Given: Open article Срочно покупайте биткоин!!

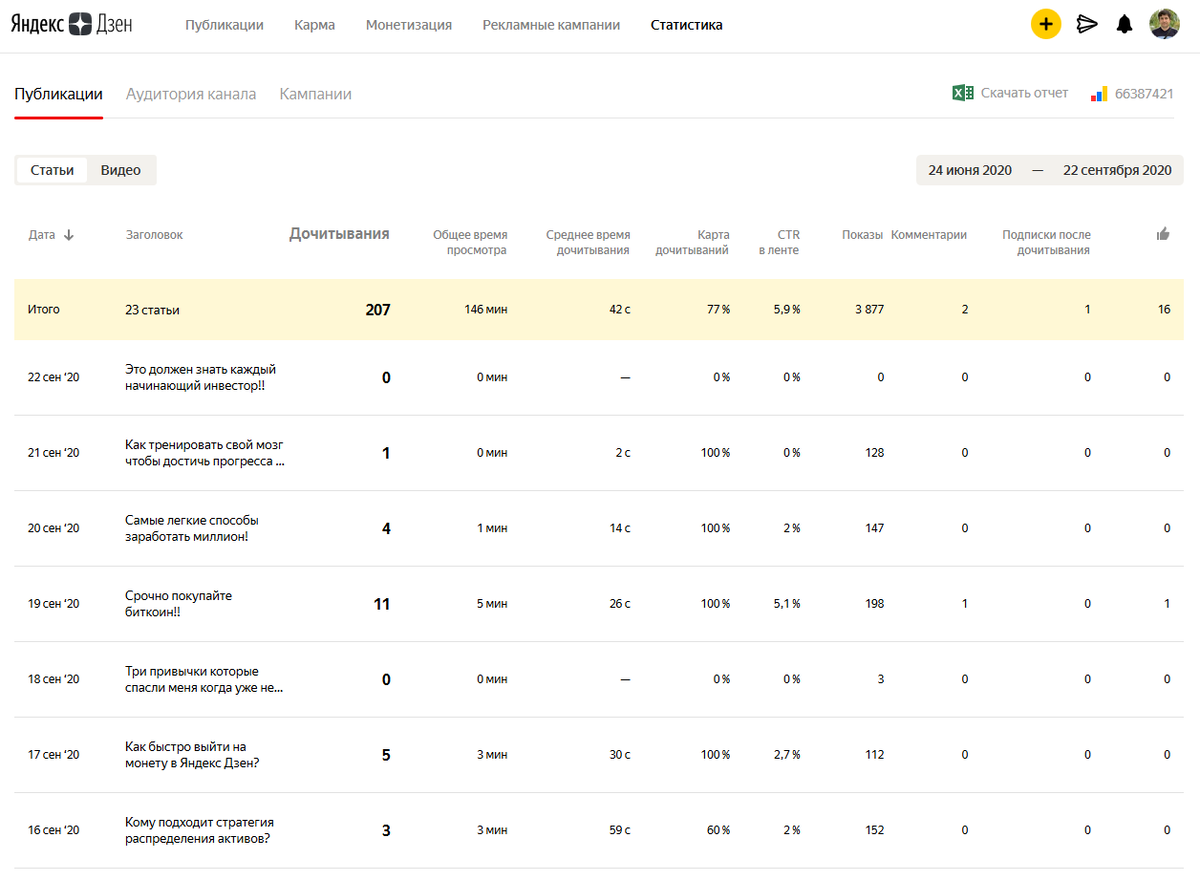Looking at the screenshot, I should (178, 604).
